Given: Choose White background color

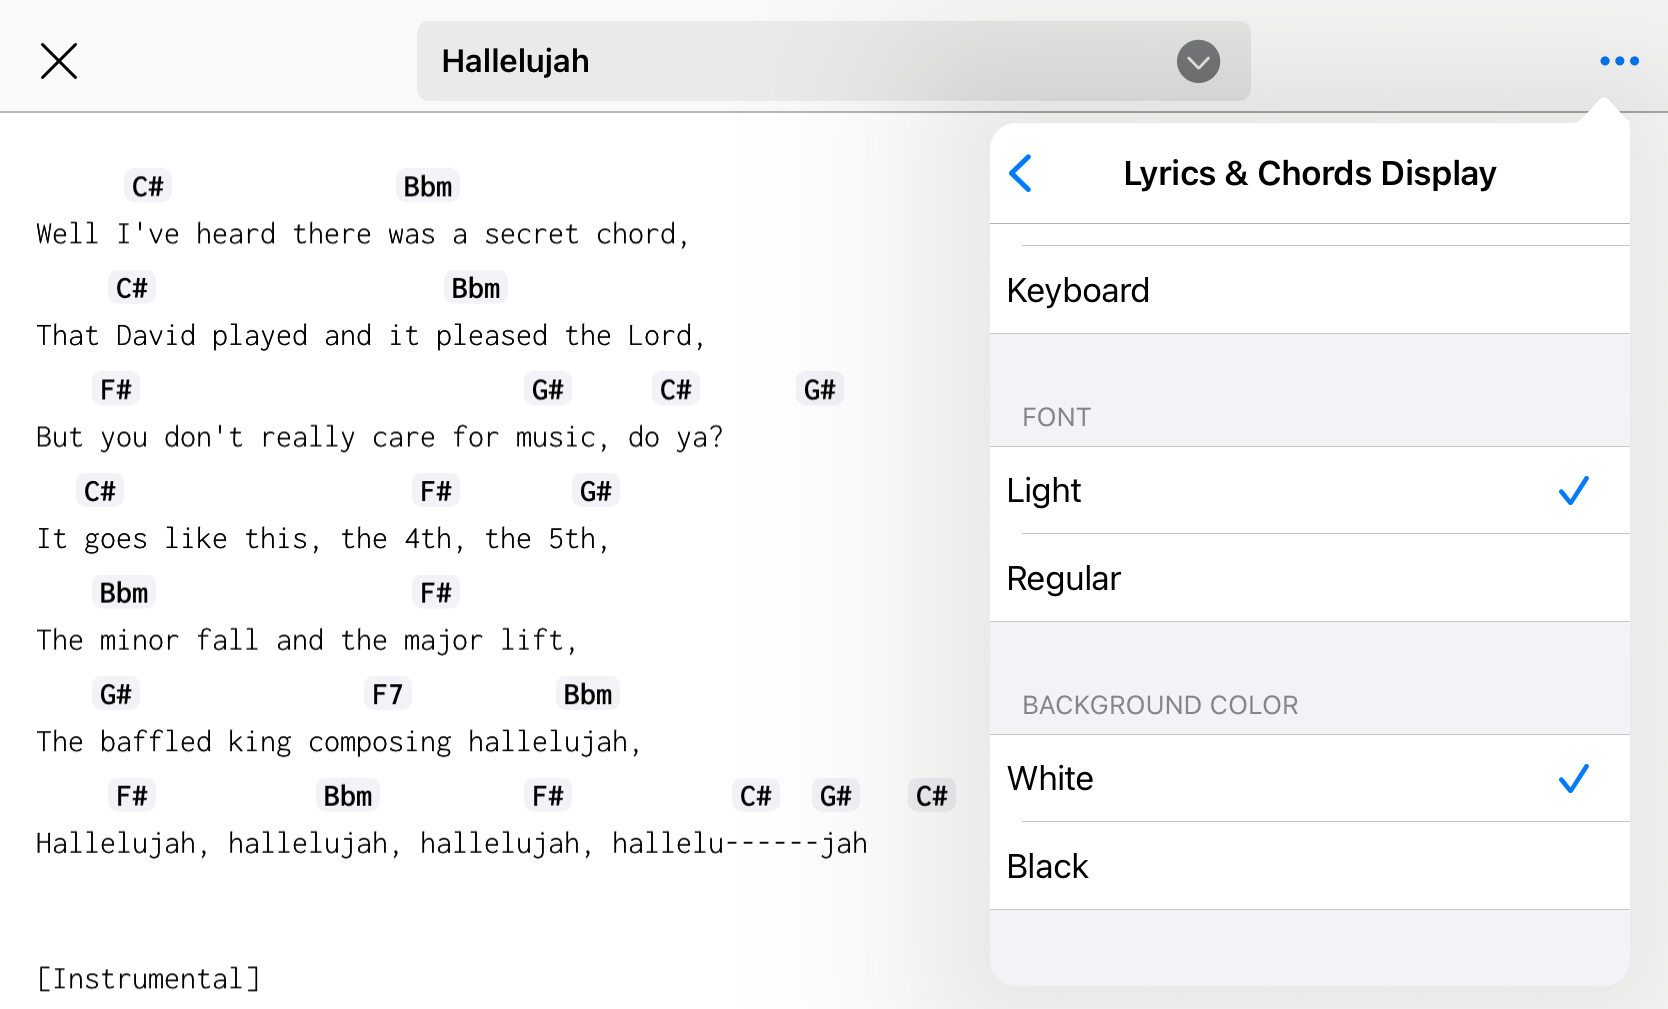Looking at the screenshot, I should [1309, 778].
